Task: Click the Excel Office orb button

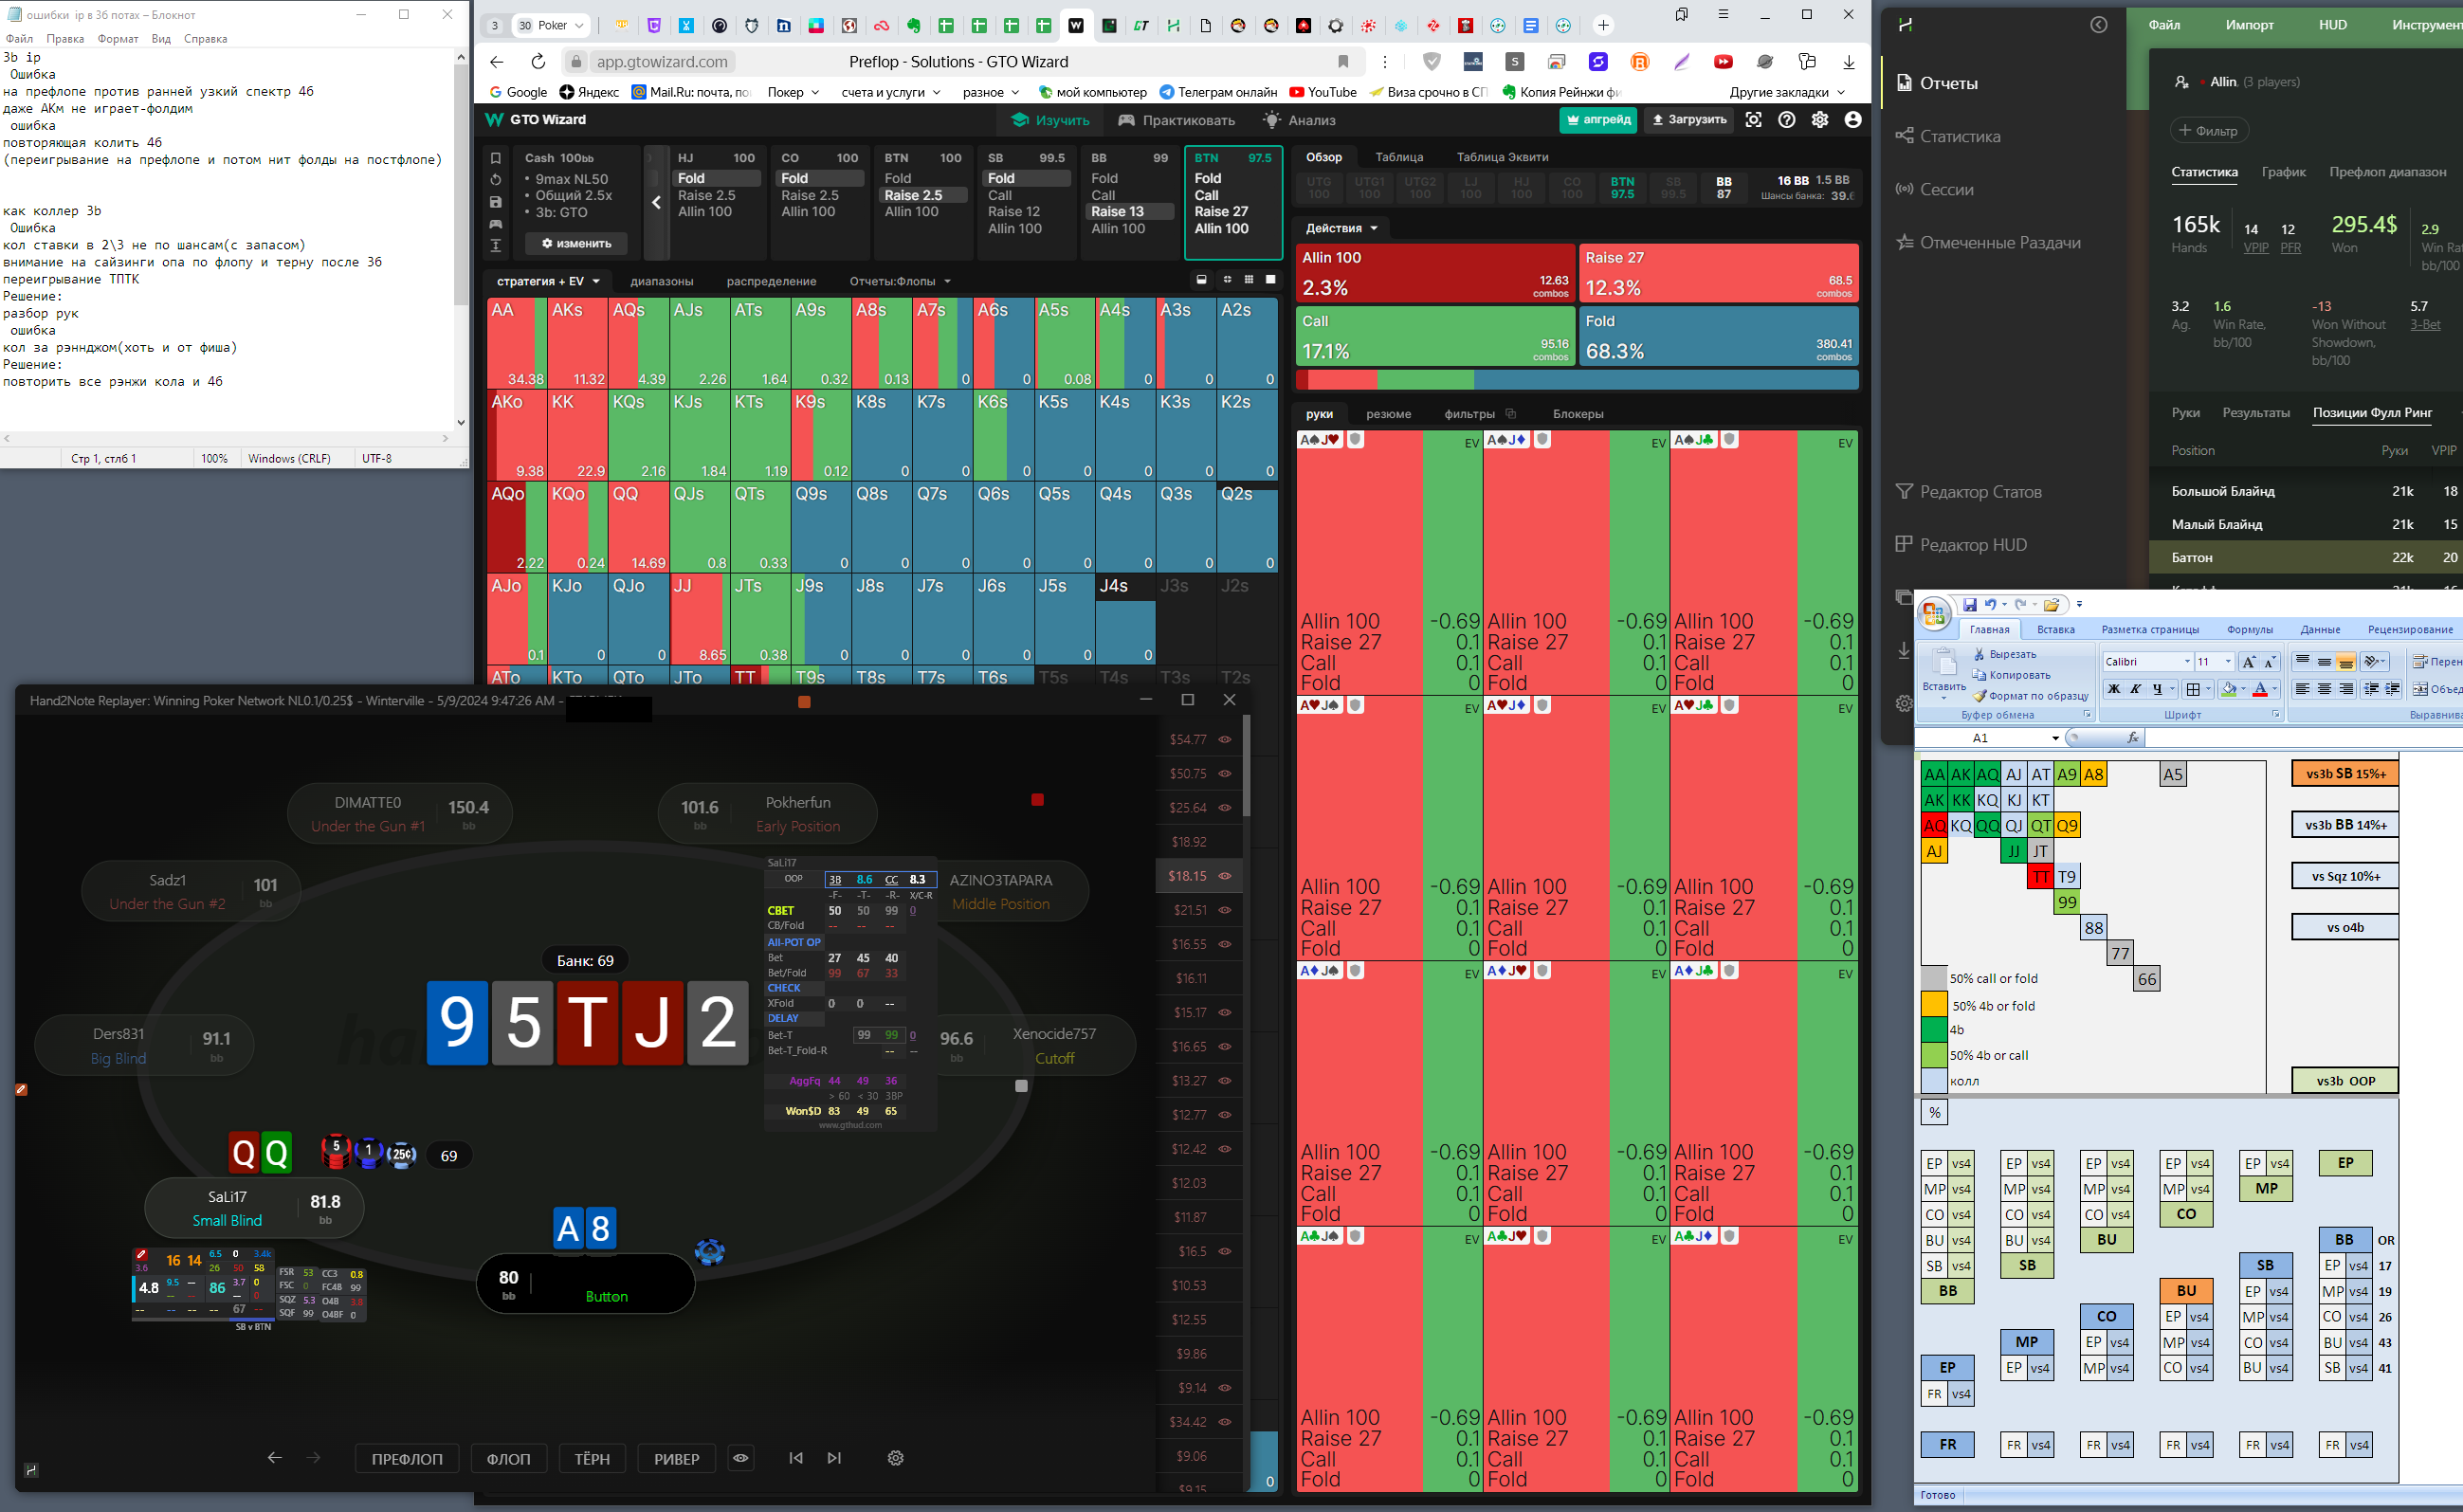Action: point(1934,613)
